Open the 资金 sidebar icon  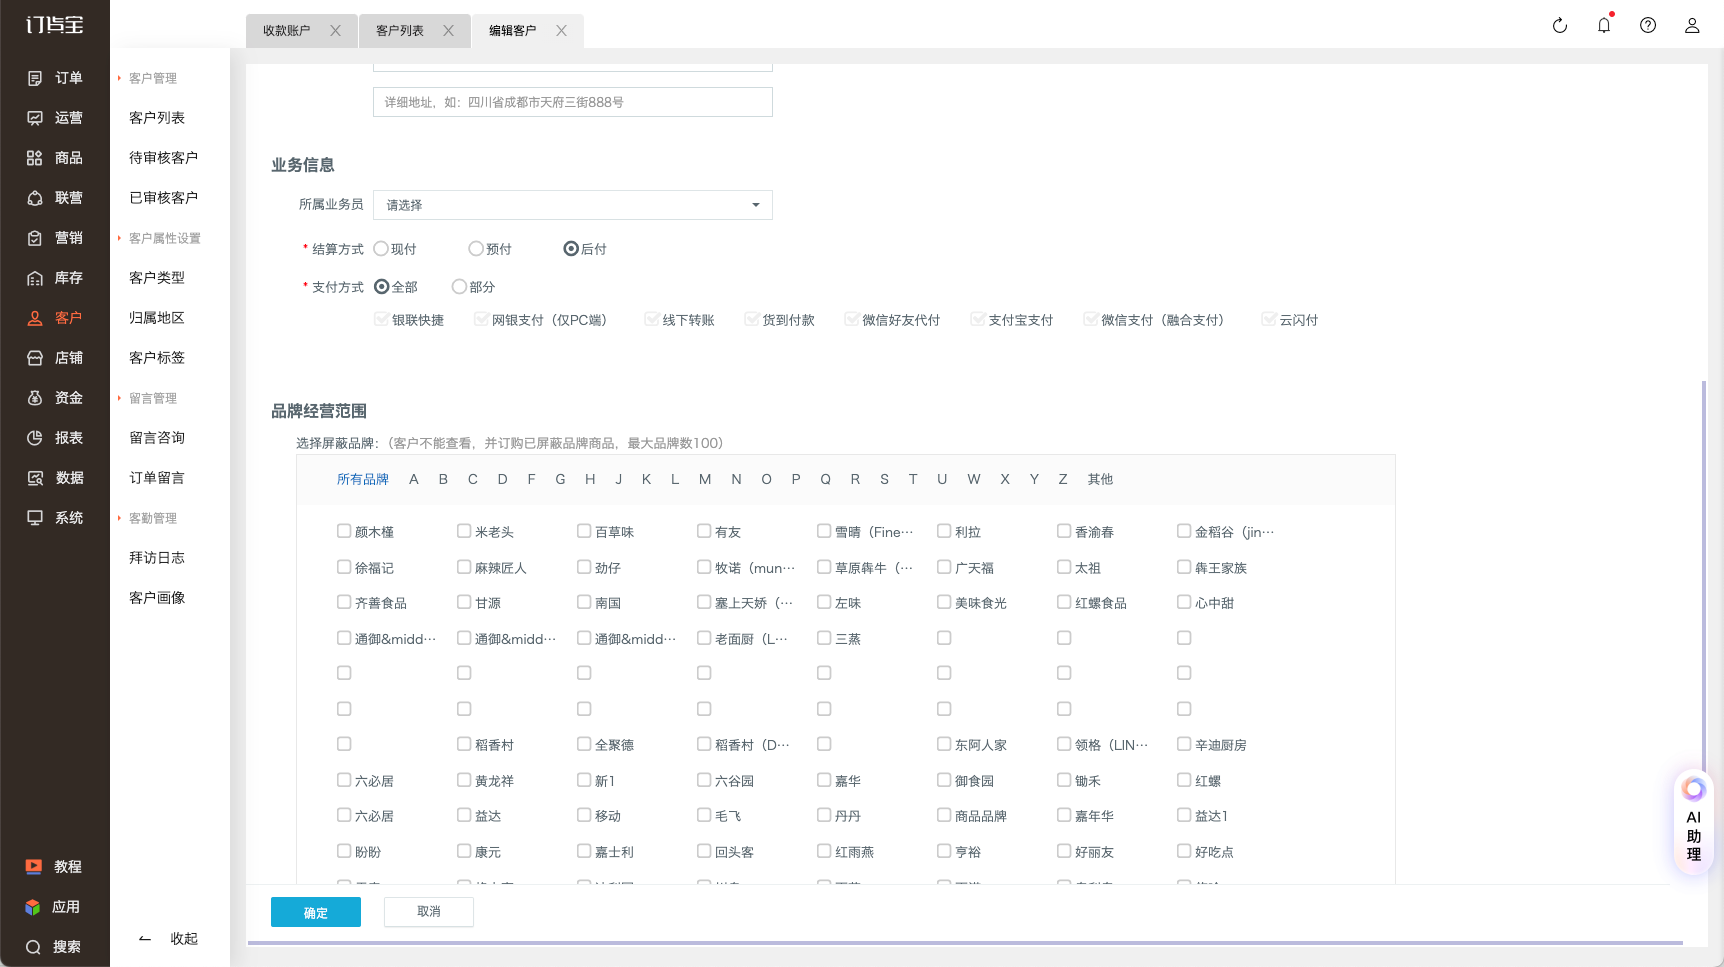35,398
